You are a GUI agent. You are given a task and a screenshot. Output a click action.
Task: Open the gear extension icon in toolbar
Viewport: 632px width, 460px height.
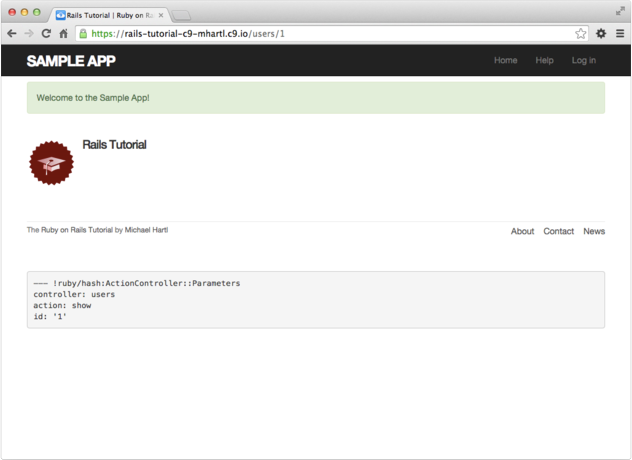tap(601, 33)
